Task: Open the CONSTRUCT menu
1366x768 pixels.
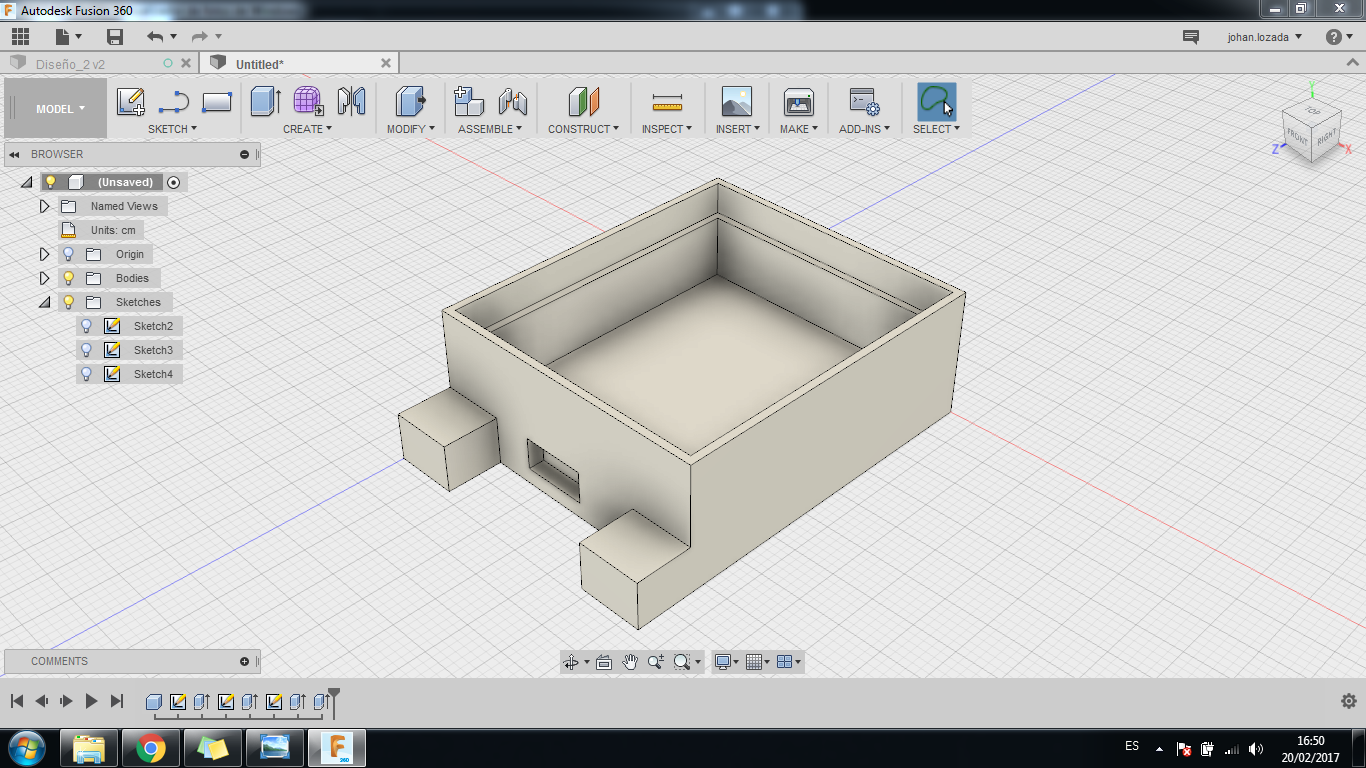Action: (x=583, y=129)
